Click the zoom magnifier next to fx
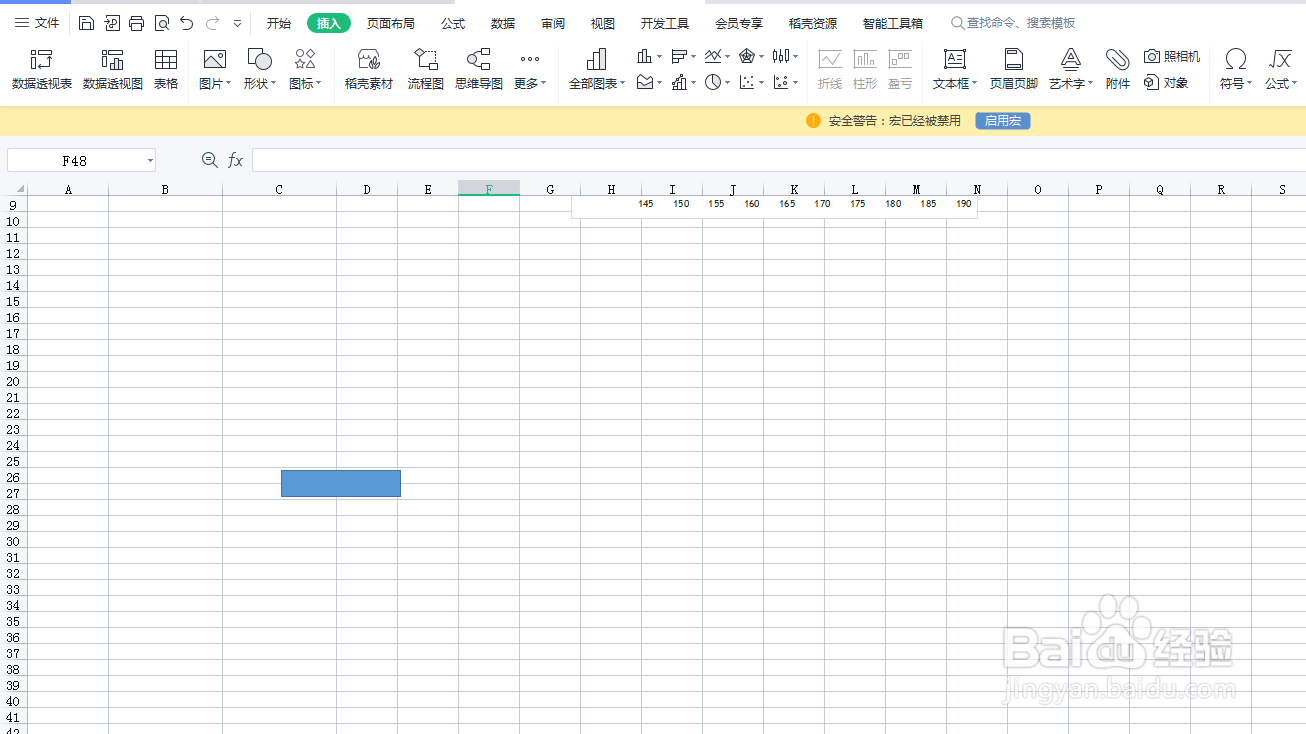Screen dimensions: 1306x734 (210, 160)
